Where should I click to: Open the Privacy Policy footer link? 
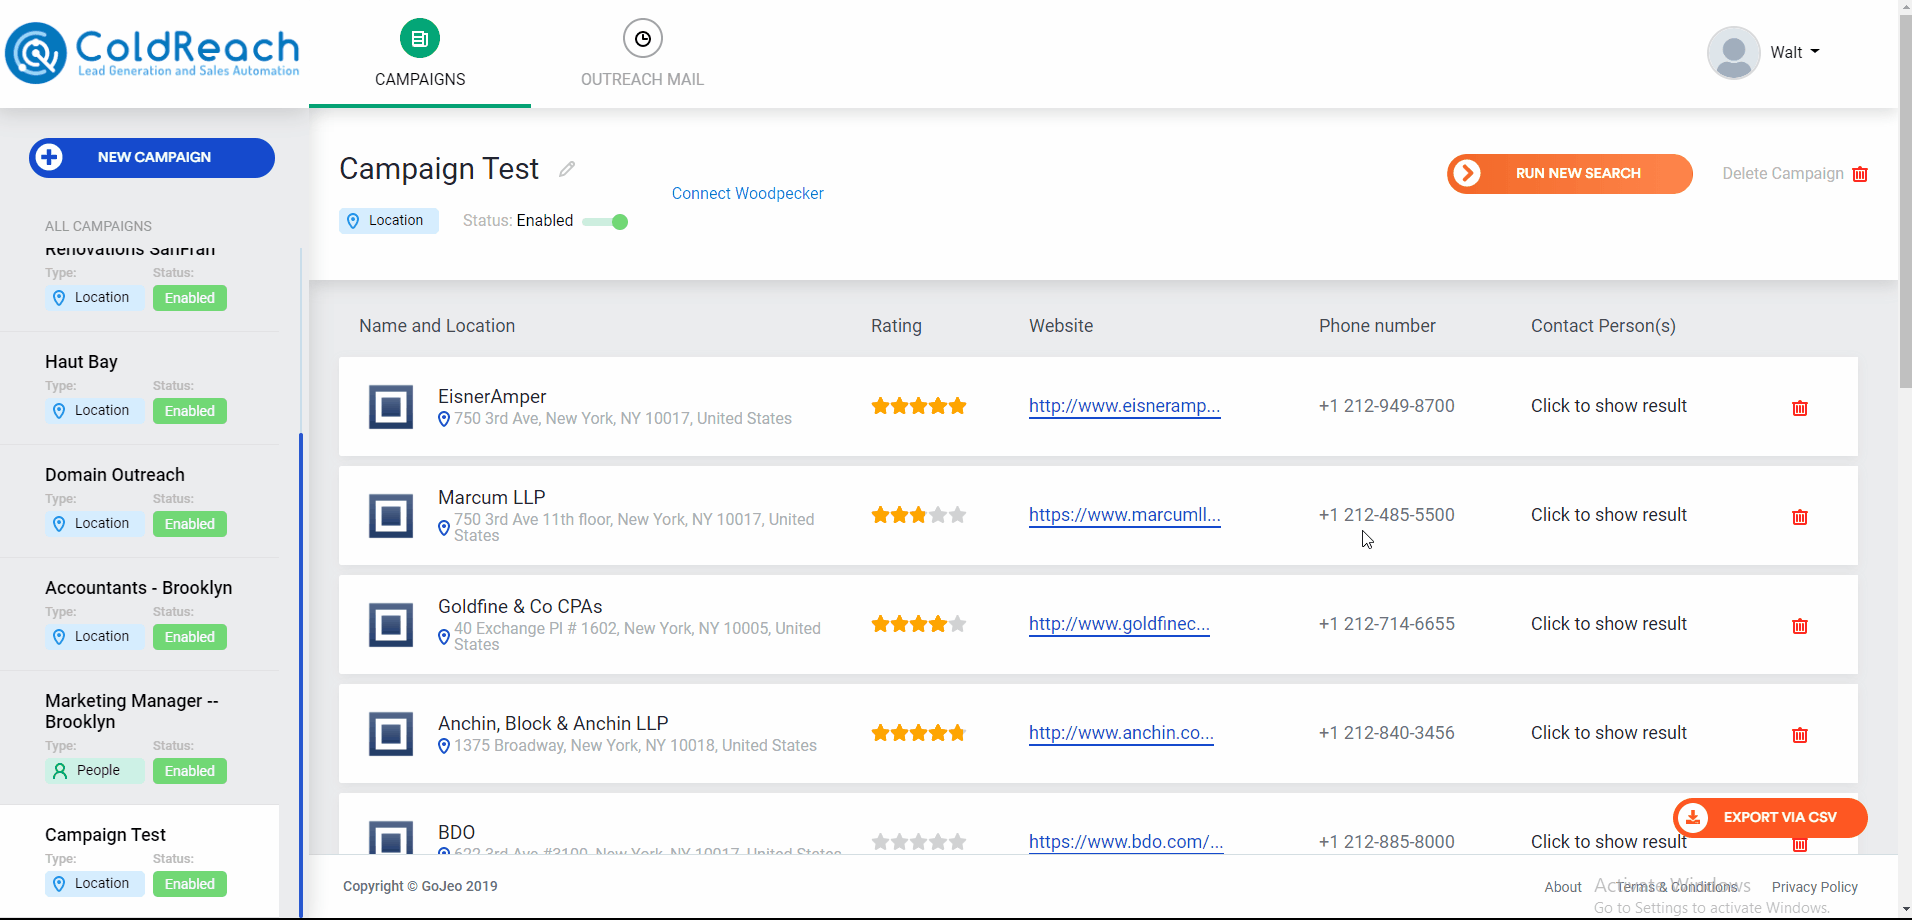click(1814, 887)
